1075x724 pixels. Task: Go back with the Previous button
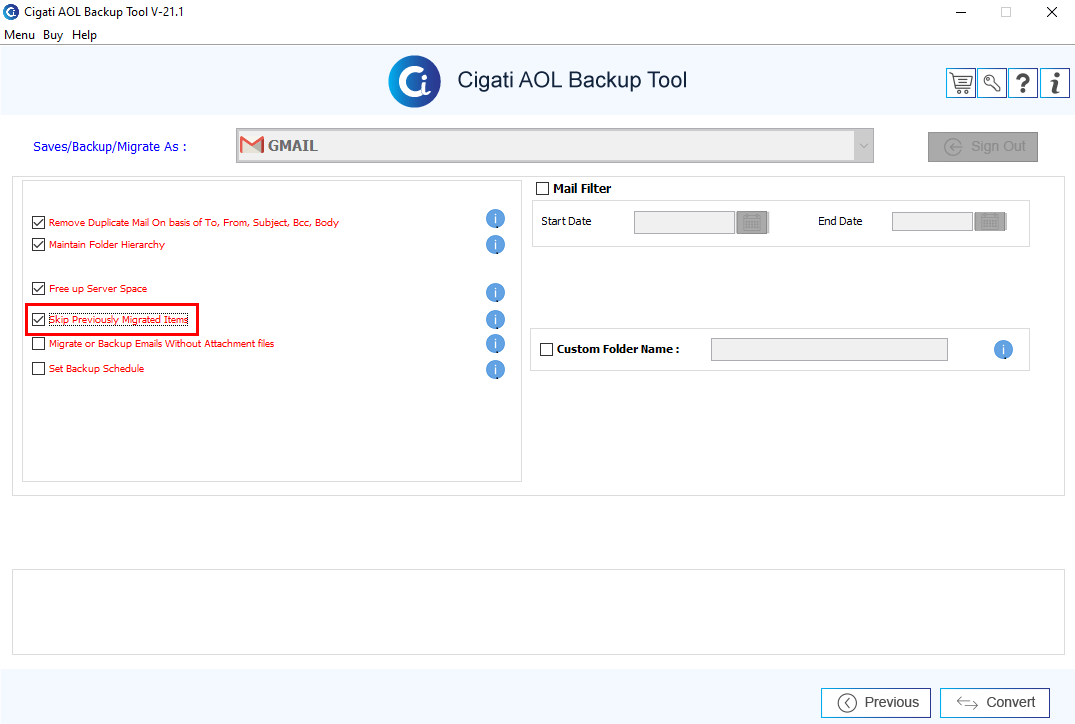click(x=875, y=703)
